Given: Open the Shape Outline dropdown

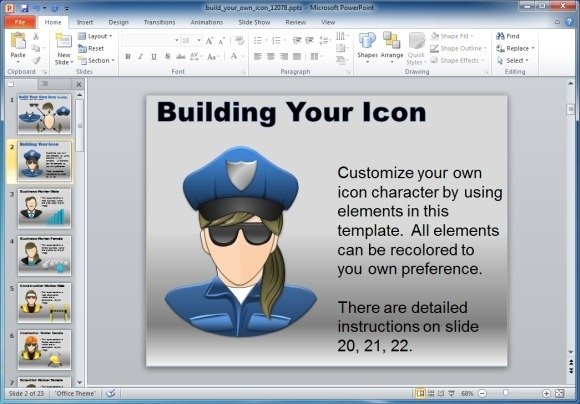Looking at the screenshot, I should (x=459, y=48).
